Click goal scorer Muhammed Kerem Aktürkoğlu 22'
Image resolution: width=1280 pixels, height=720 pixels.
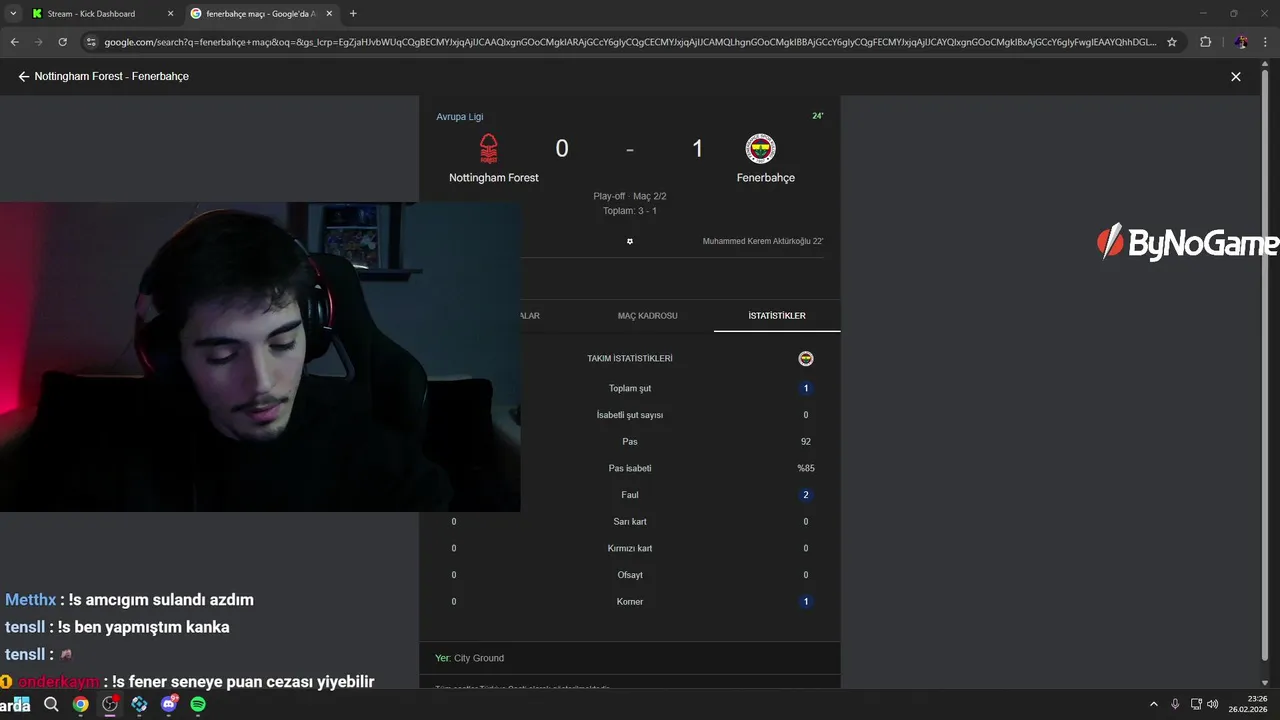(763, 241)
